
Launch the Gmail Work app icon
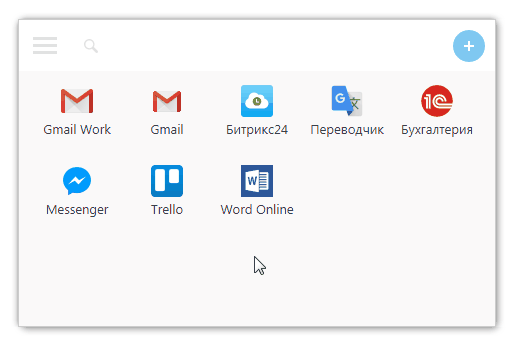(77, 101)
